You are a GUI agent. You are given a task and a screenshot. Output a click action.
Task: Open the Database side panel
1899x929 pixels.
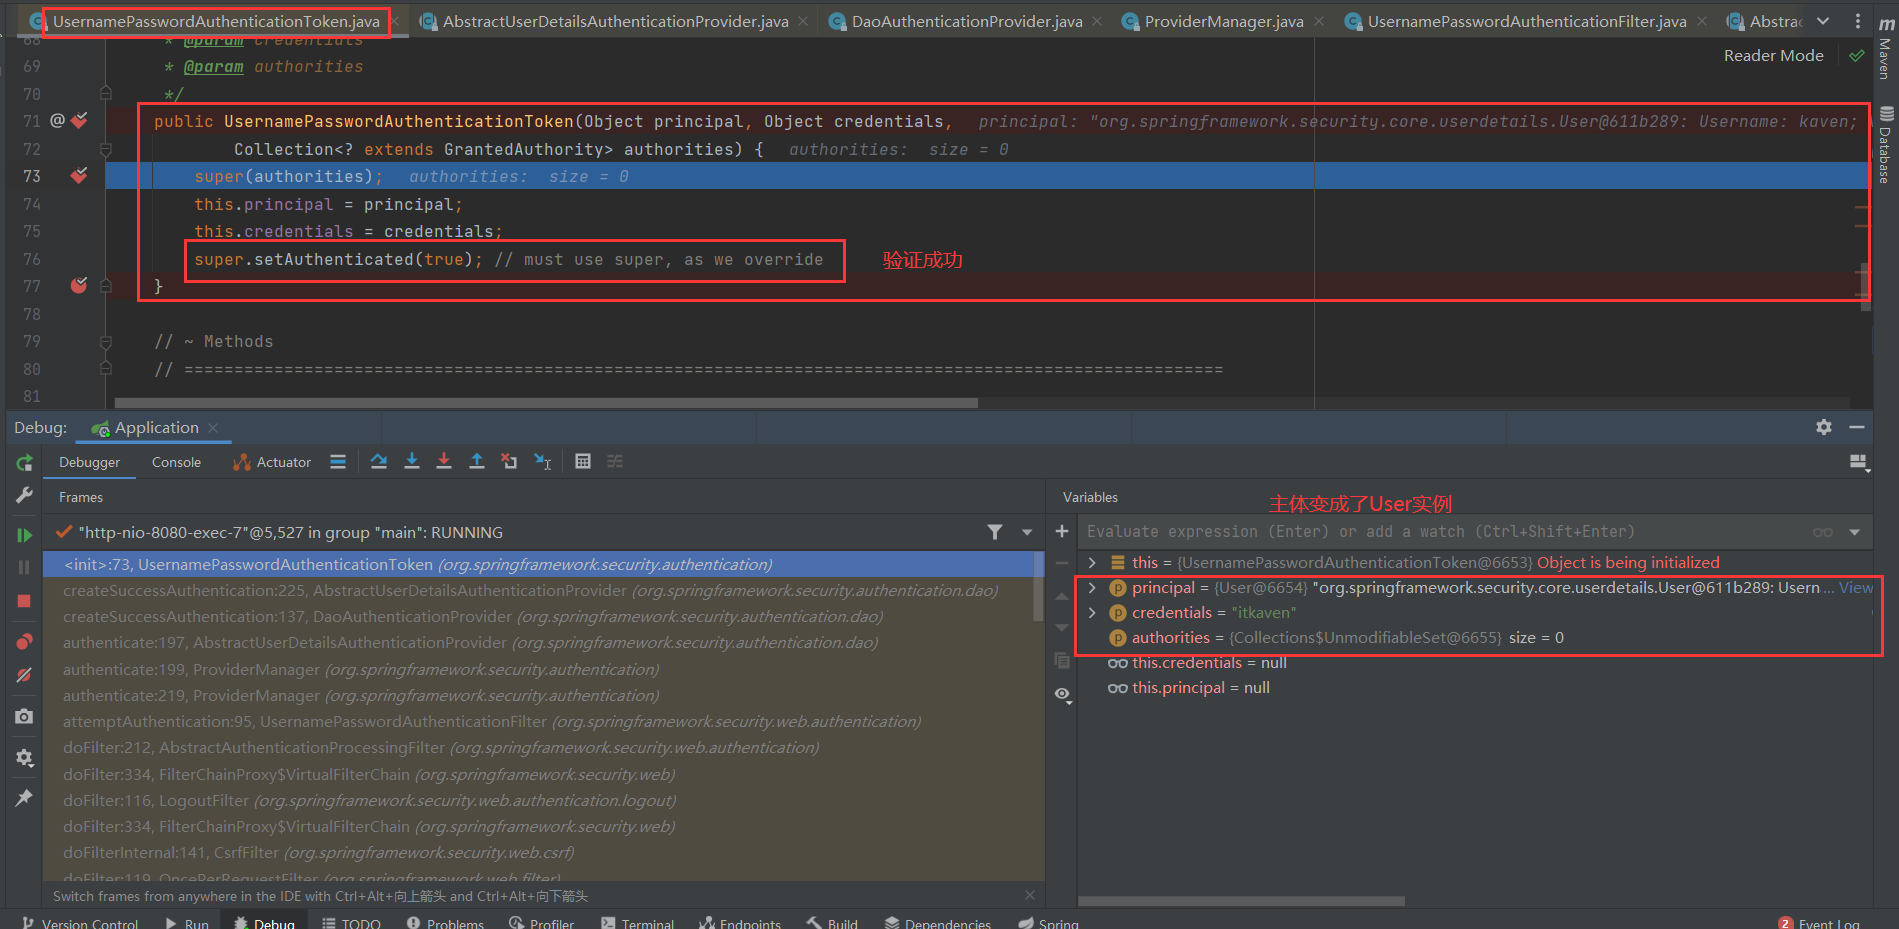point(1885,145)
